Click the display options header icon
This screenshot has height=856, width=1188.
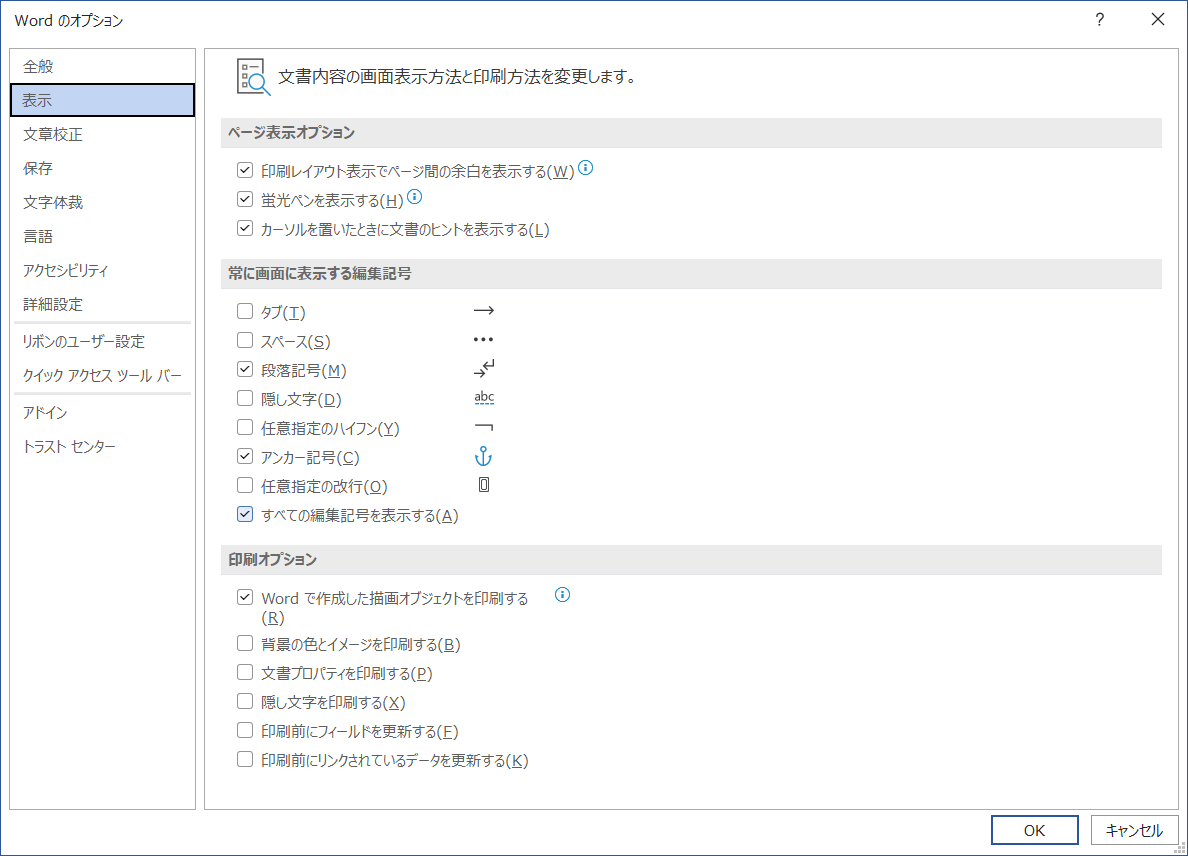[253, 77]
